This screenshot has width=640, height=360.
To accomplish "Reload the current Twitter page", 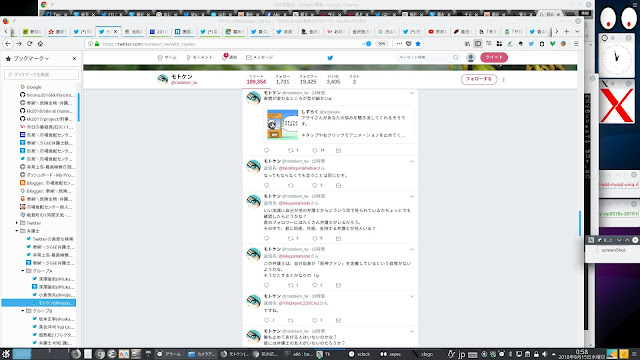I will 29,44.
